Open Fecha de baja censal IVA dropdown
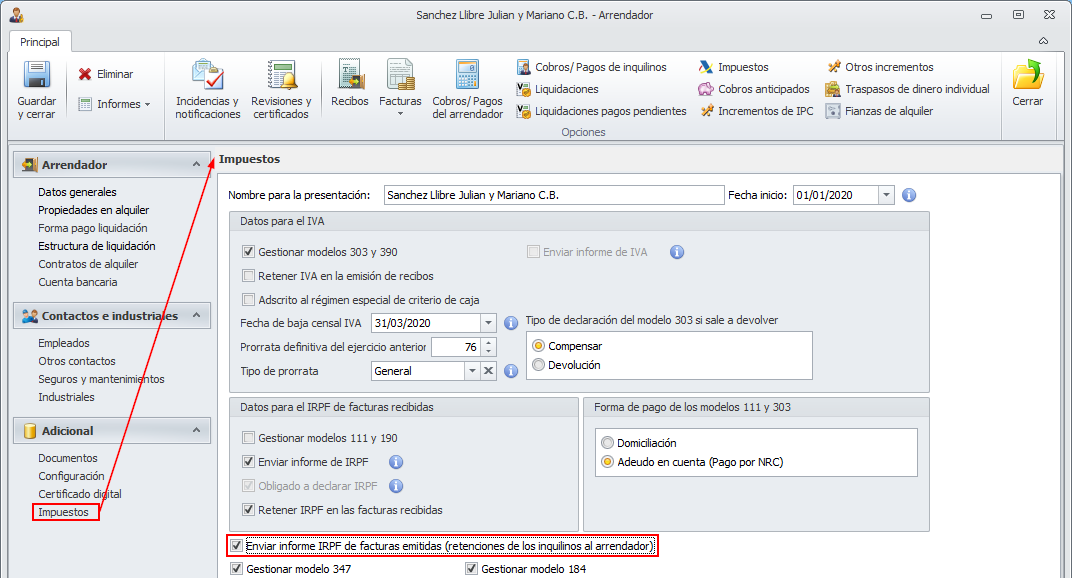The width and height of the screenshot is (1072, 578). pos(488,323)
